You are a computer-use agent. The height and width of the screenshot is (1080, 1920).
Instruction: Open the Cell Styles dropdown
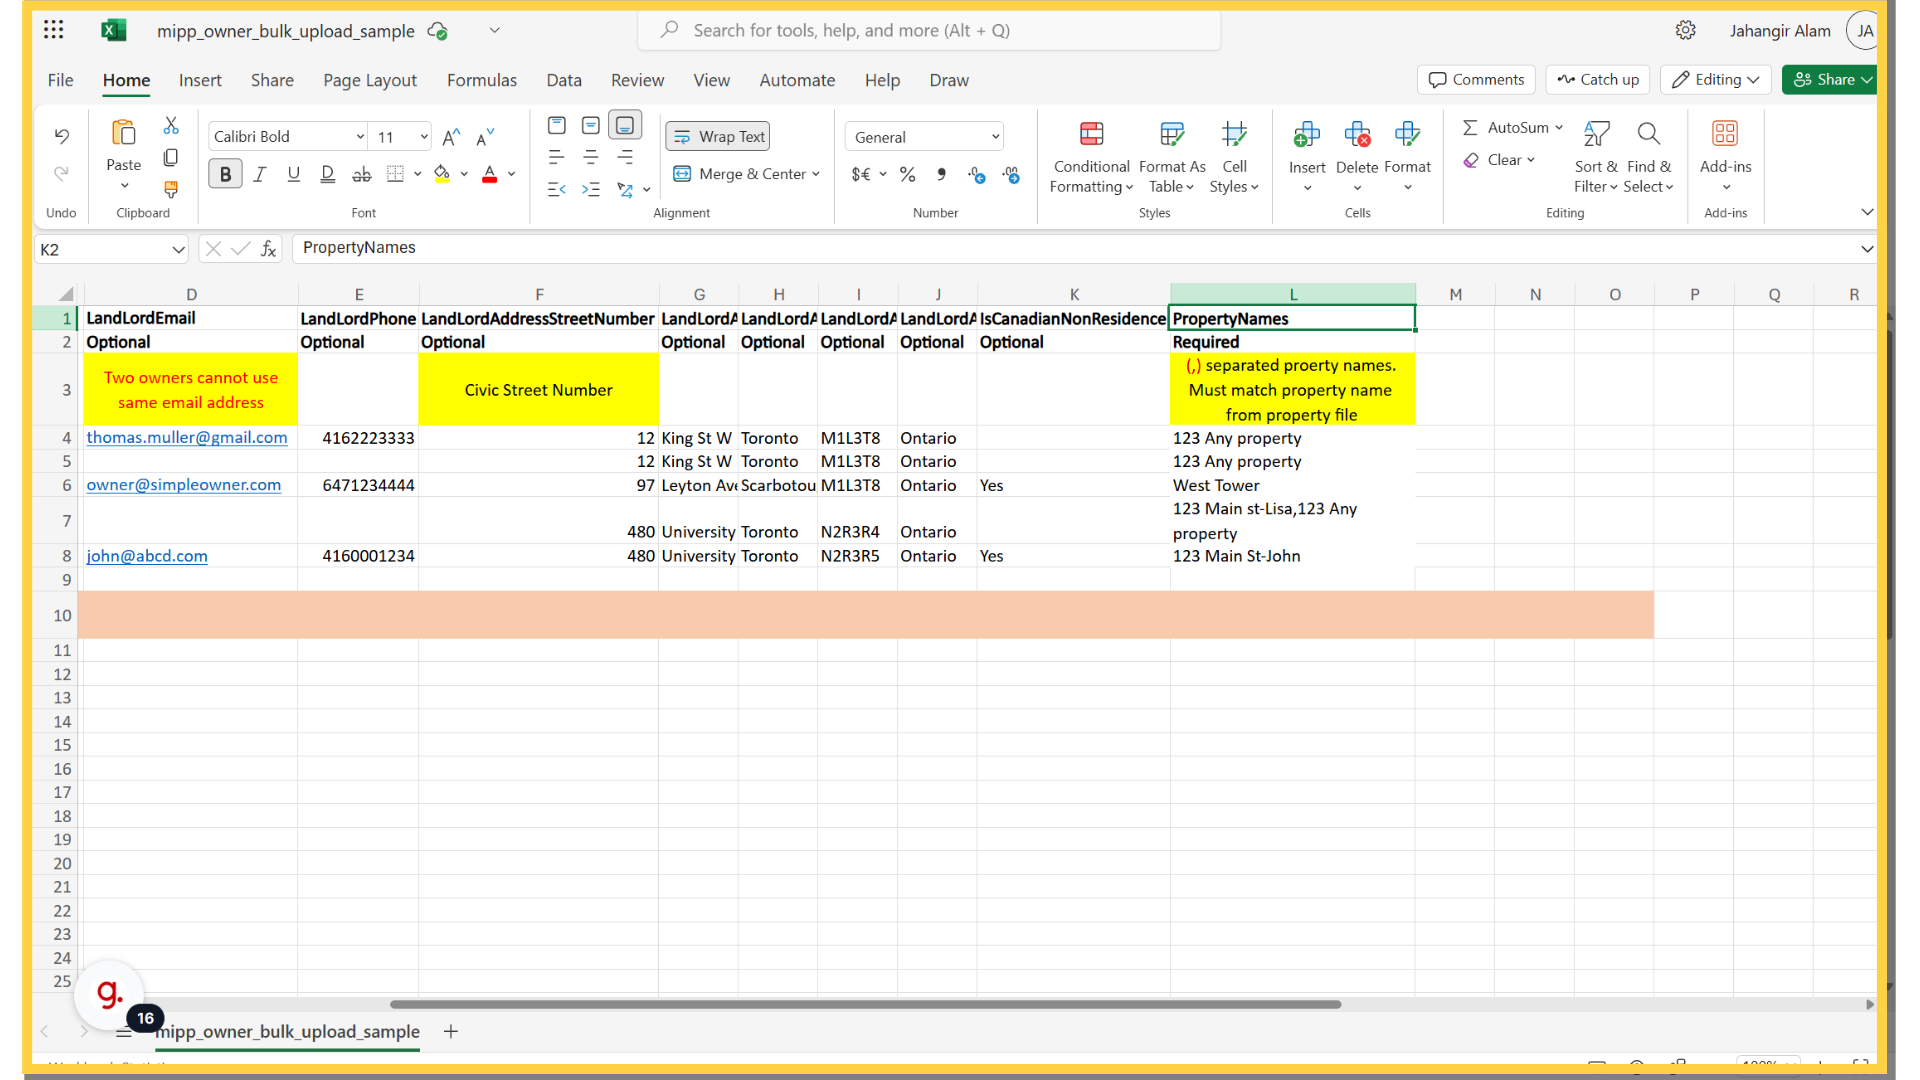pyautogui.click(x=1234, y=160)
